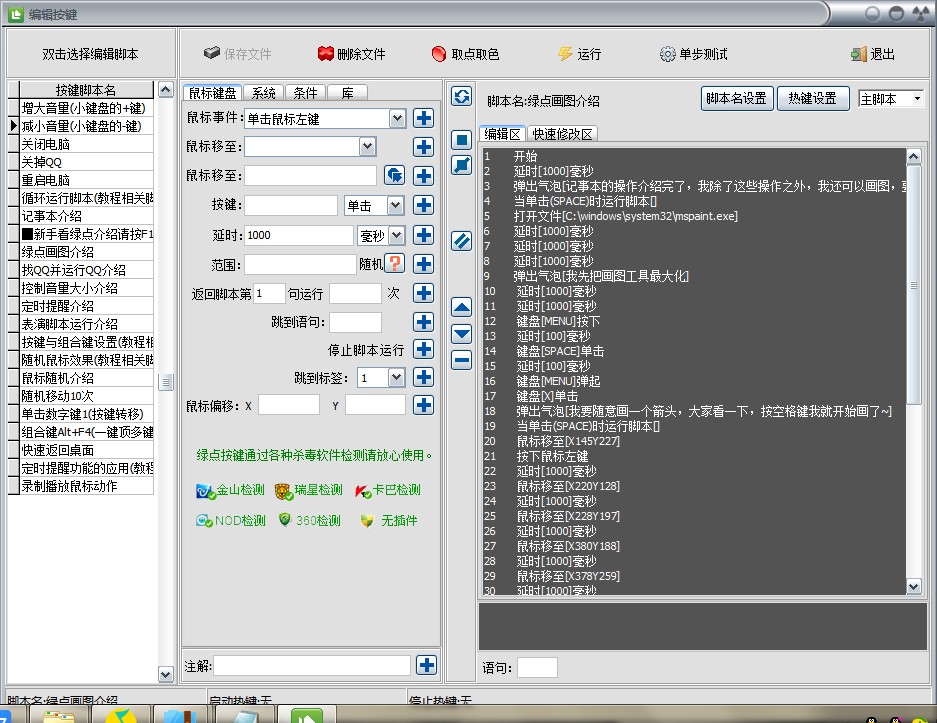Click the 延时 input field

point(298,235)
